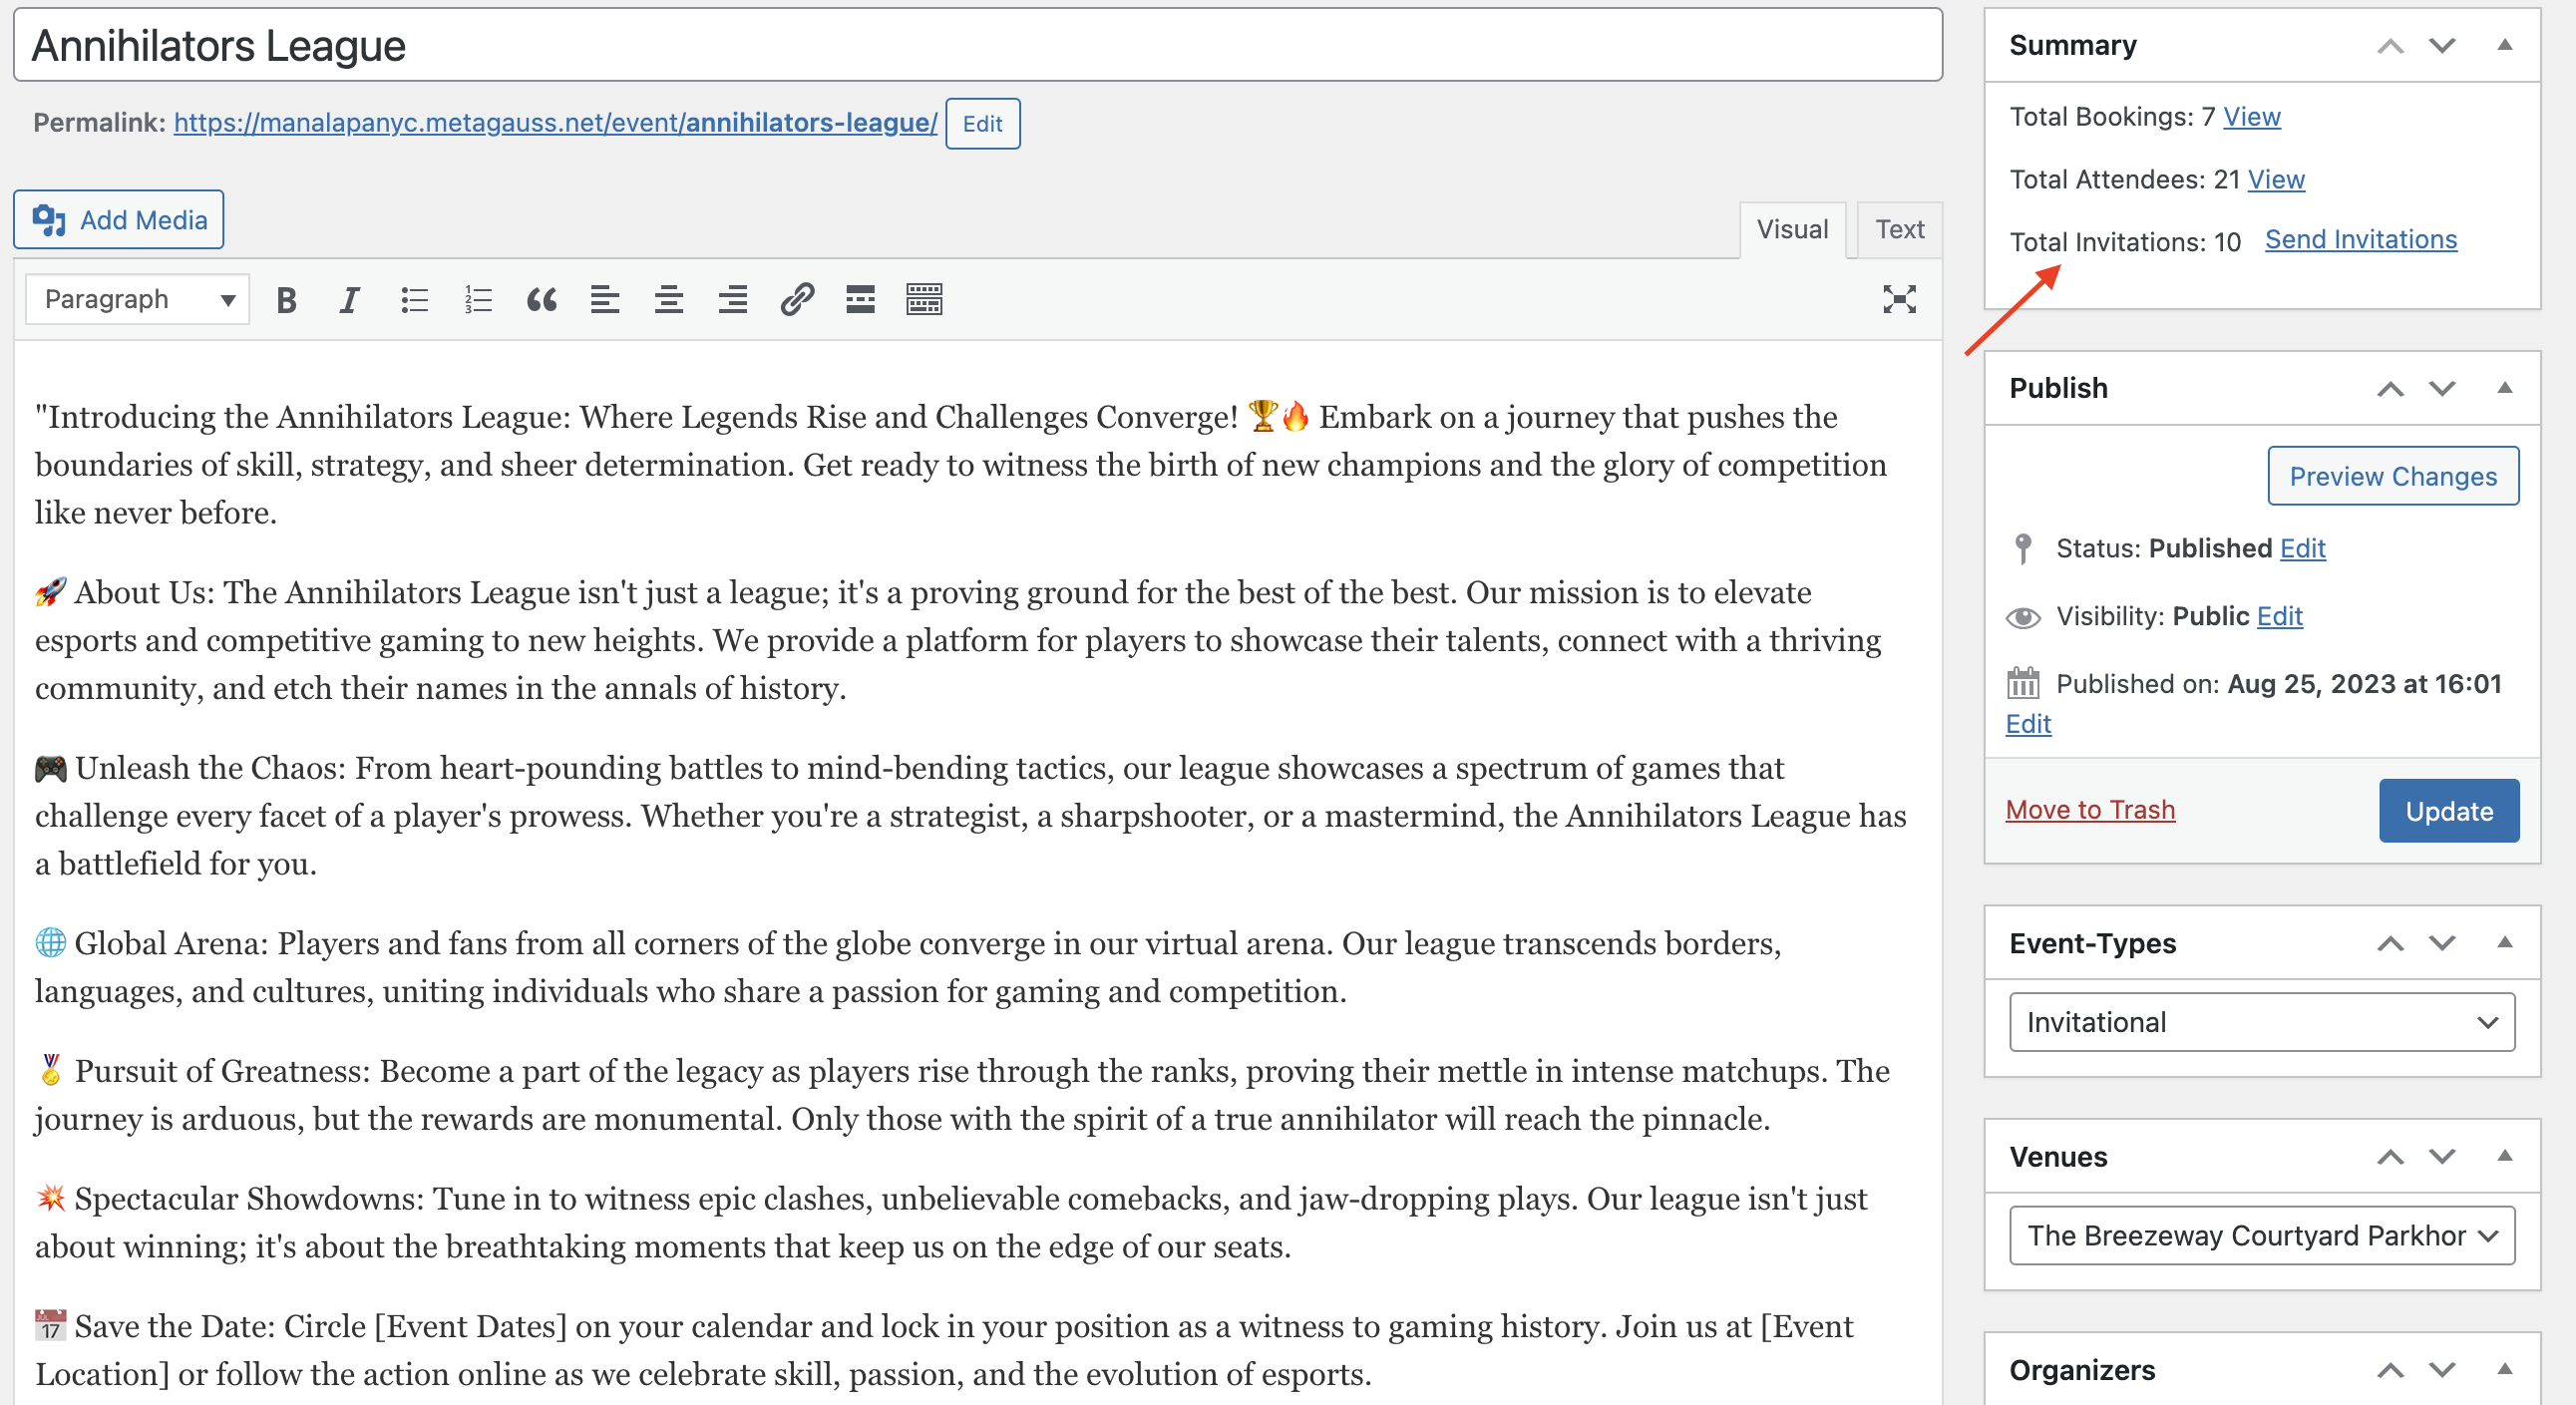The width and height of the screenshot is (2576, 1405).
Task: Toggle the Event-Types panel arrow
Action: tap(2504, 943)
